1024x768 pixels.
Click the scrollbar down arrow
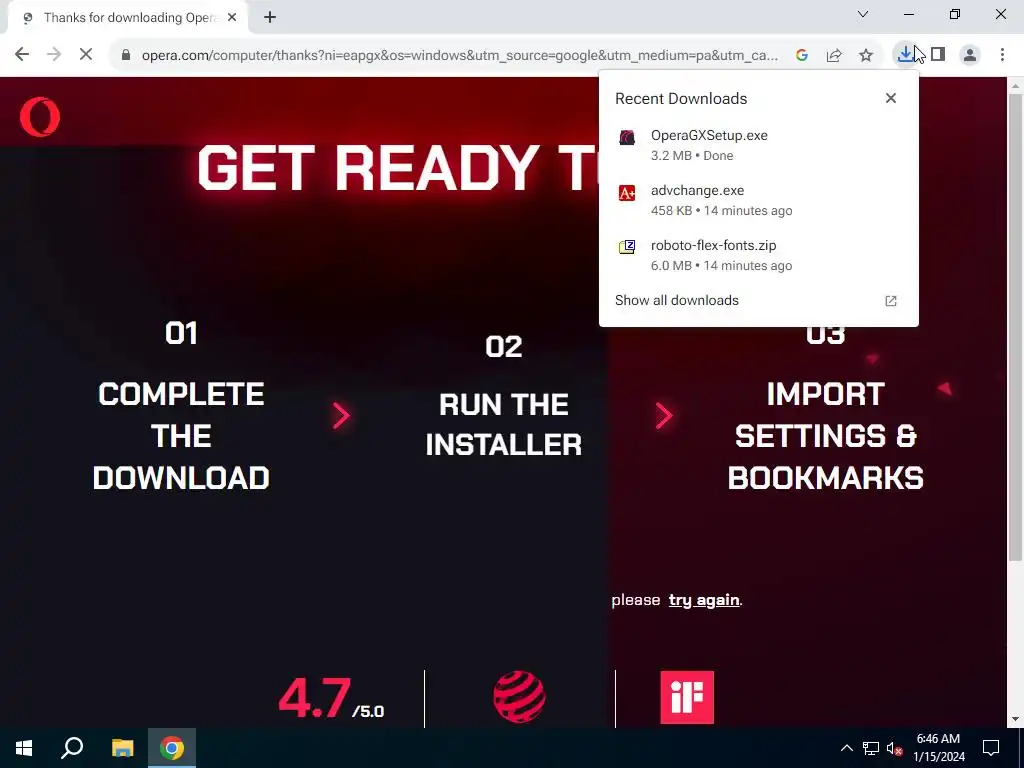(x=1016, y=719)
